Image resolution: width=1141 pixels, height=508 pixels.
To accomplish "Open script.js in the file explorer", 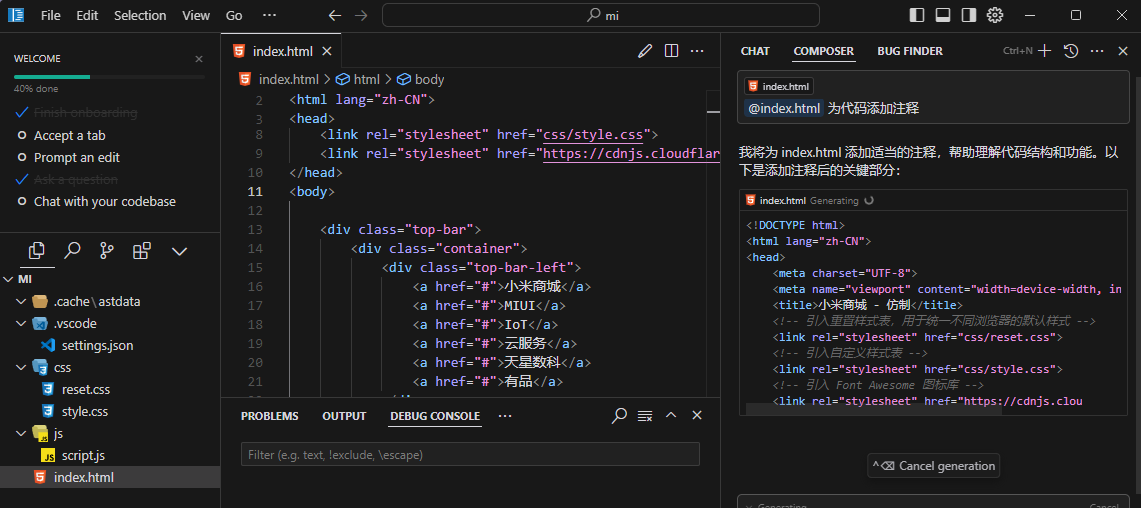I will [x=83, y=455].
